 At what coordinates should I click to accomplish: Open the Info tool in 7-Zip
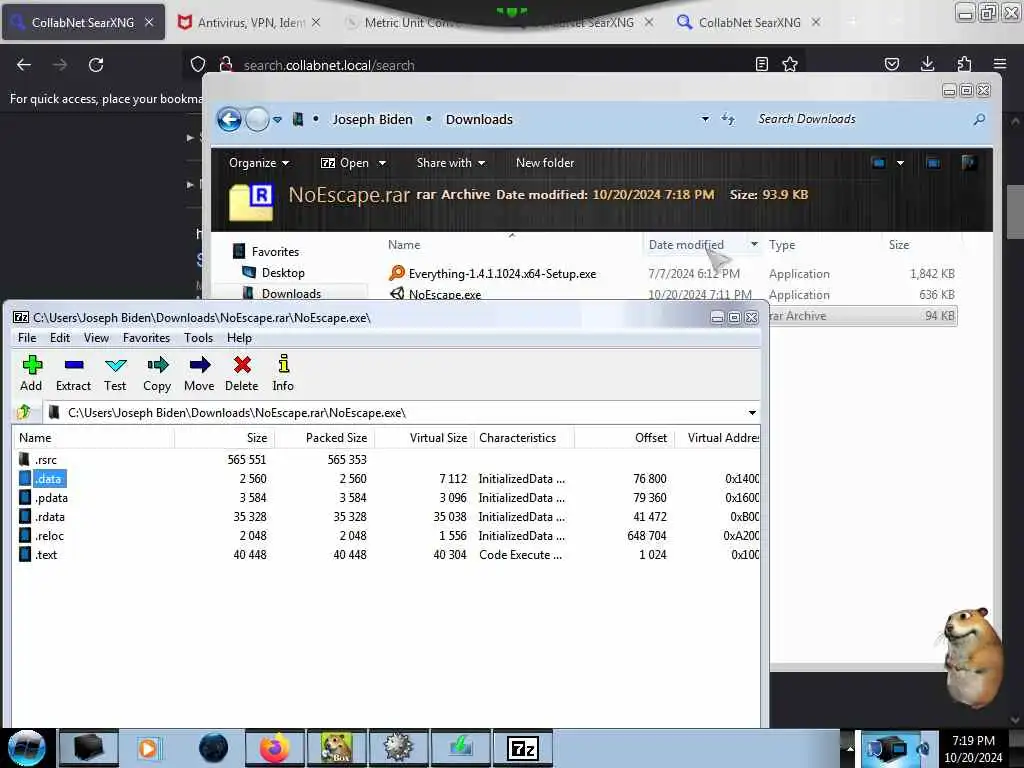point(283,373)
